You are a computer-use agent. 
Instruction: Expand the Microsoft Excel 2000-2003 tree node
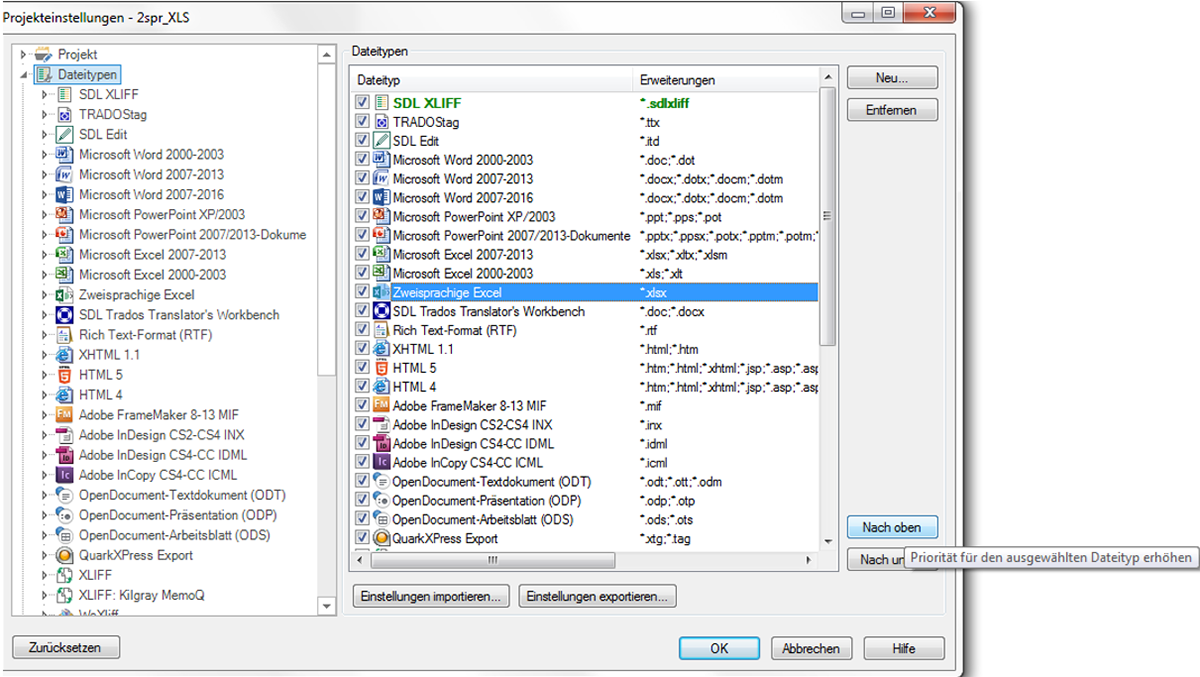click(45, 274)
